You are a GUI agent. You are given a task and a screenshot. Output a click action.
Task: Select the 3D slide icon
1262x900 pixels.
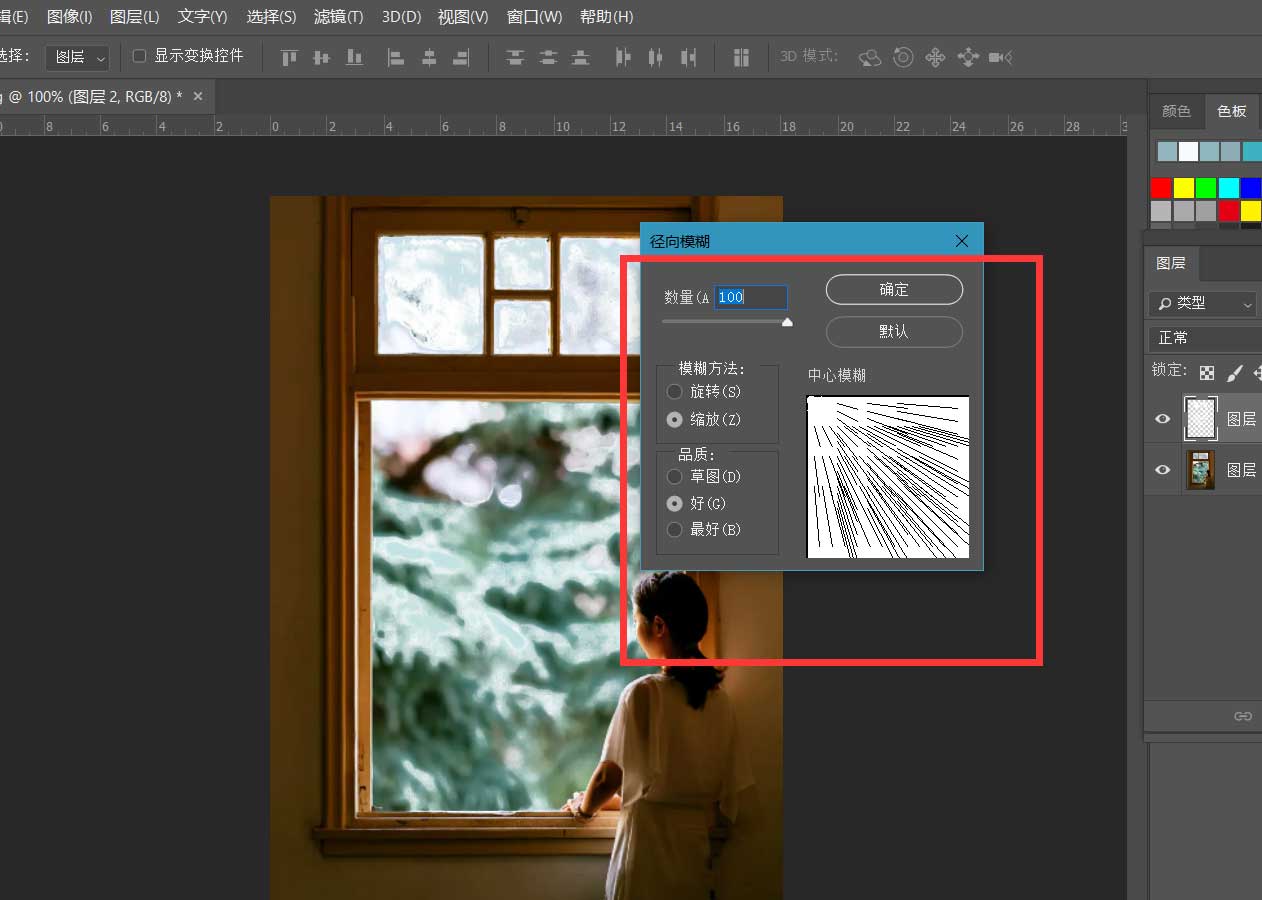[x=968, y=57]
